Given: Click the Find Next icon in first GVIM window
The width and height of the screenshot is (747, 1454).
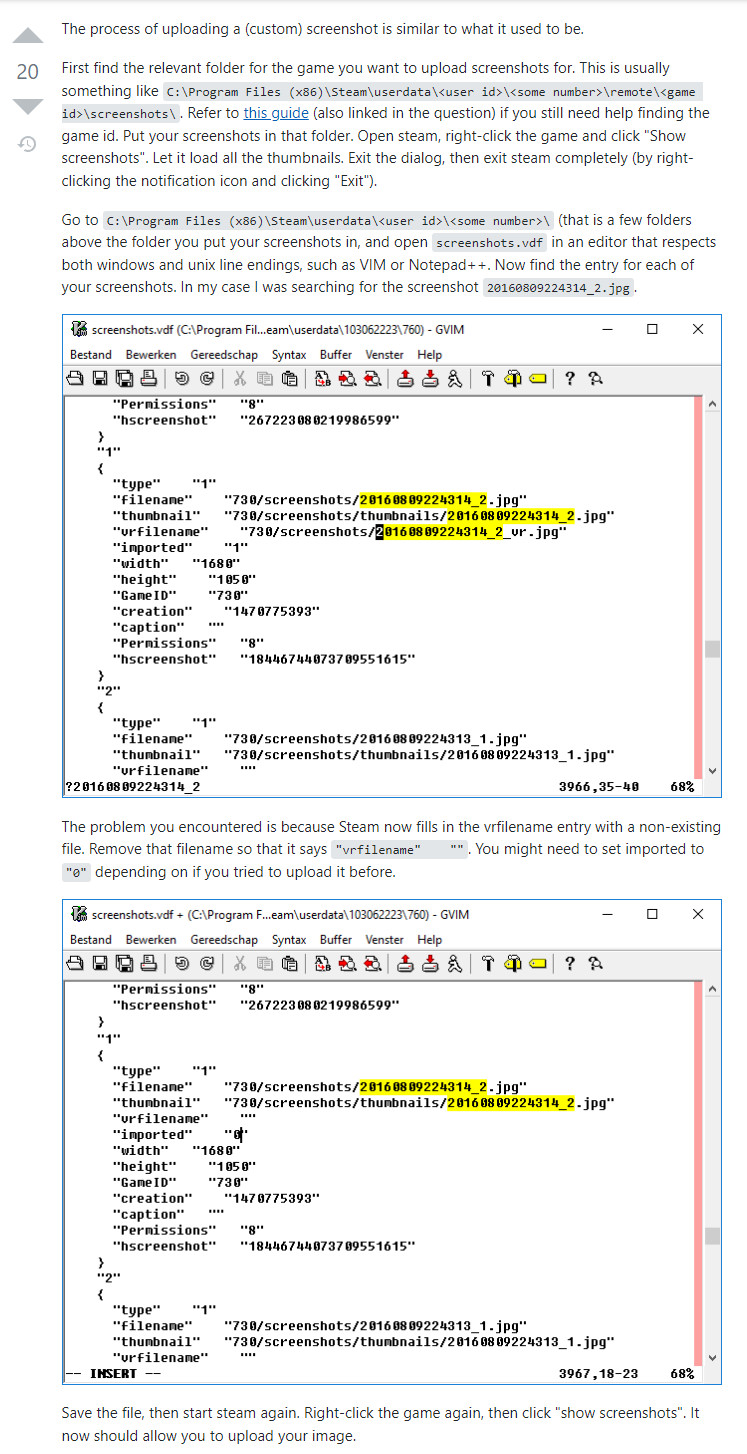Looking at the screenshot, I should pos(347,378).
